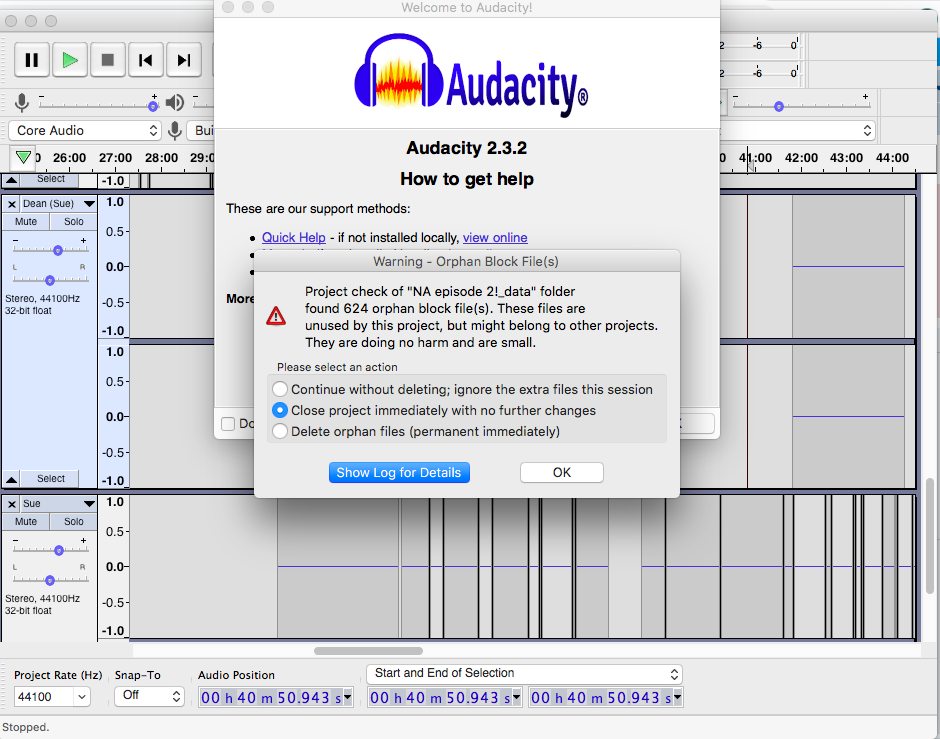The image size is (940, 739).
Task: Click Show Log for Details button
Action: tap(399, 473)
